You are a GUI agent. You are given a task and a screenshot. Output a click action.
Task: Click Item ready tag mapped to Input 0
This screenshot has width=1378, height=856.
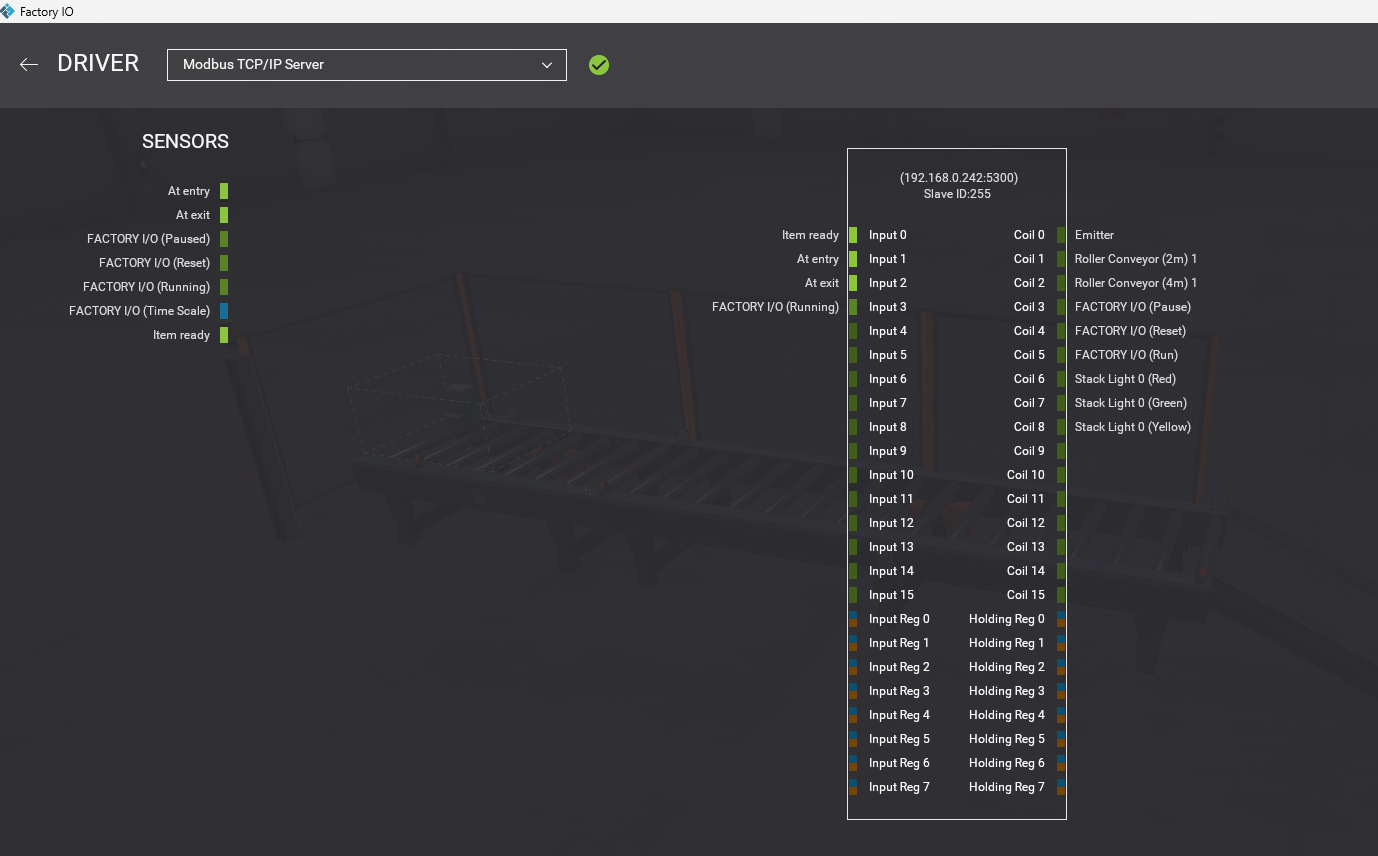tap(810, 235)
